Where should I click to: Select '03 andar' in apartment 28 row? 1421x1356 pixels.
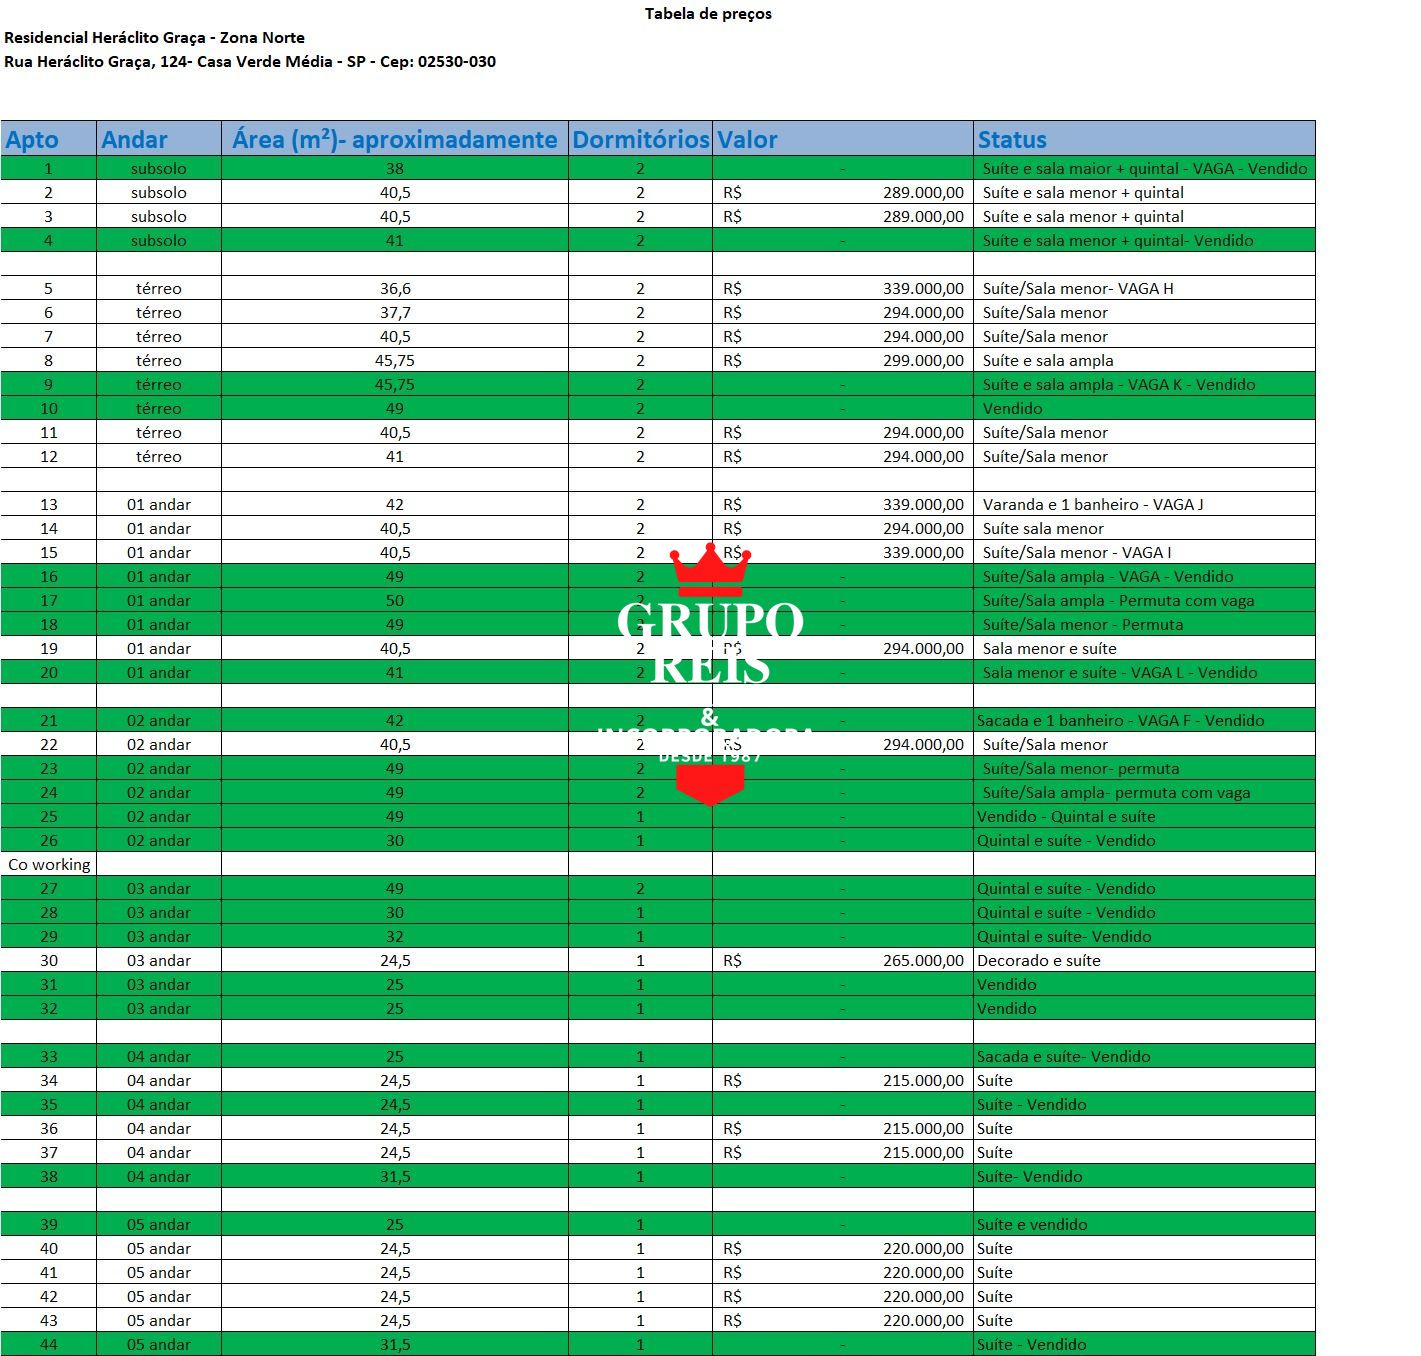[x=159, y=913]
